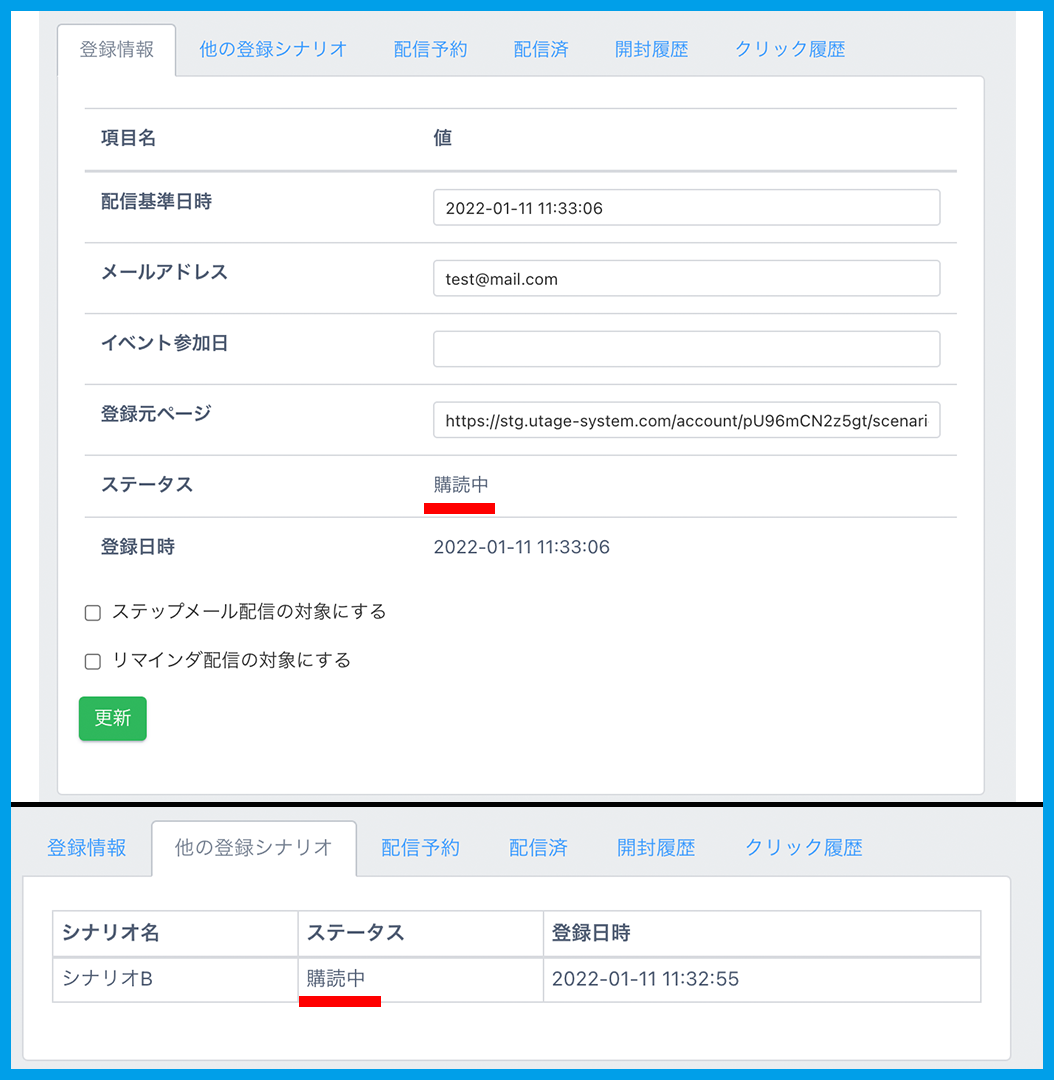Switch to 登録情報 tab in lower panel
1054x1080 pixels.
[x=87, y=848]
